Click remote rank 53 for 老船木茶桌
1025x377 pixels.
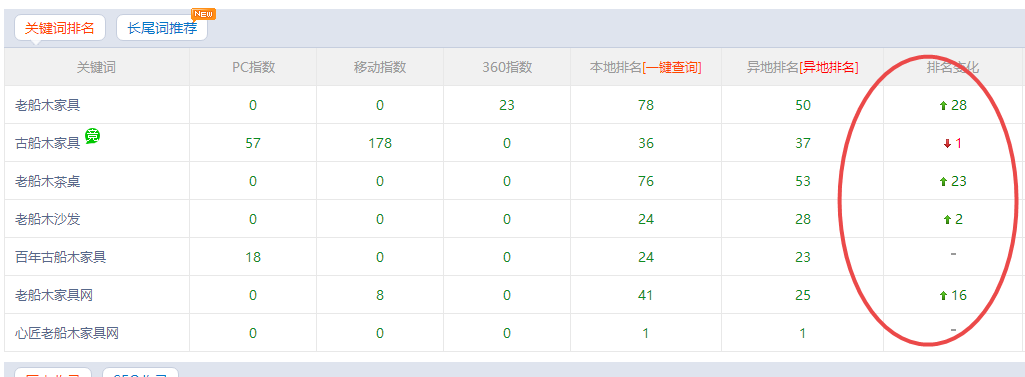pyautogui.click(x=803, y=181)
